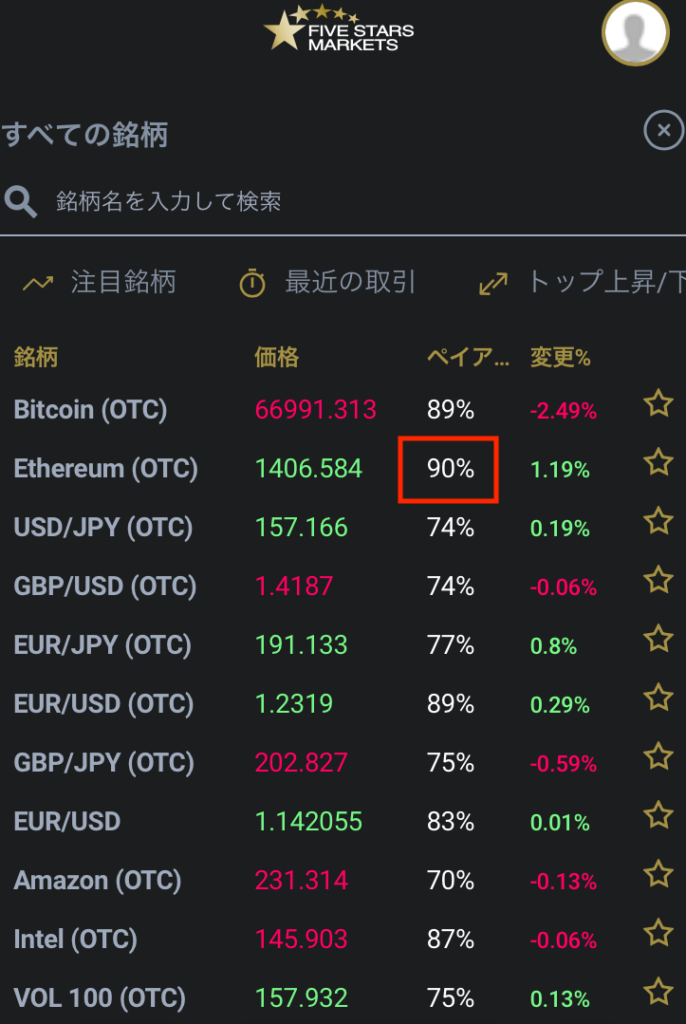Screen dimensions: 686x1024
Task: Focus the 銘柄名を入力して検索 search field
Action: click(343, 201)
